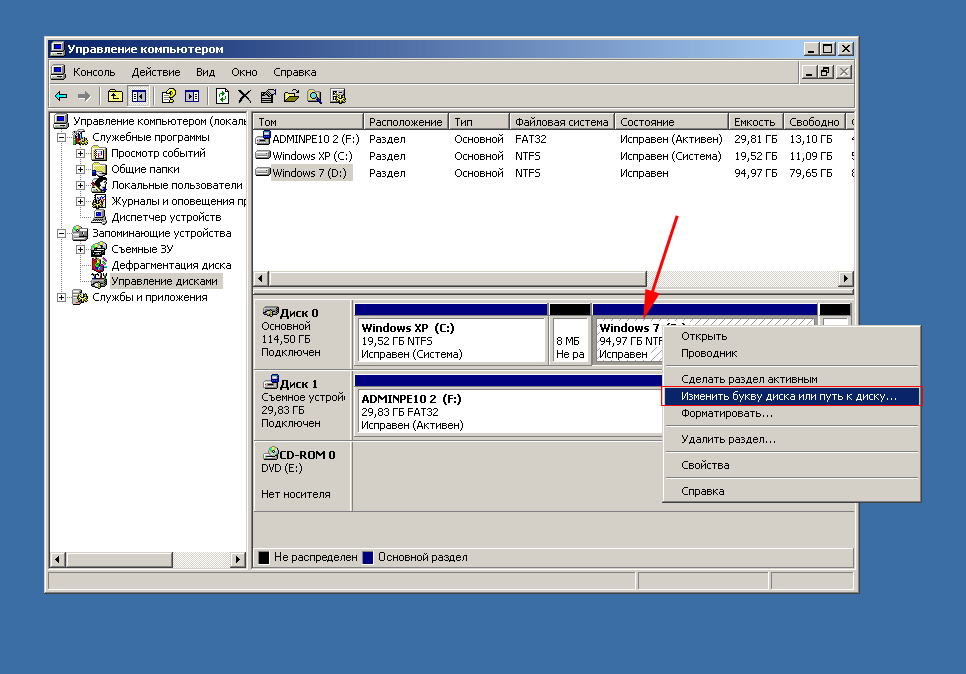Choose Проводник in the context menu
The height and width of the screenshot is (674, 966).
click(x=791, y=354)
